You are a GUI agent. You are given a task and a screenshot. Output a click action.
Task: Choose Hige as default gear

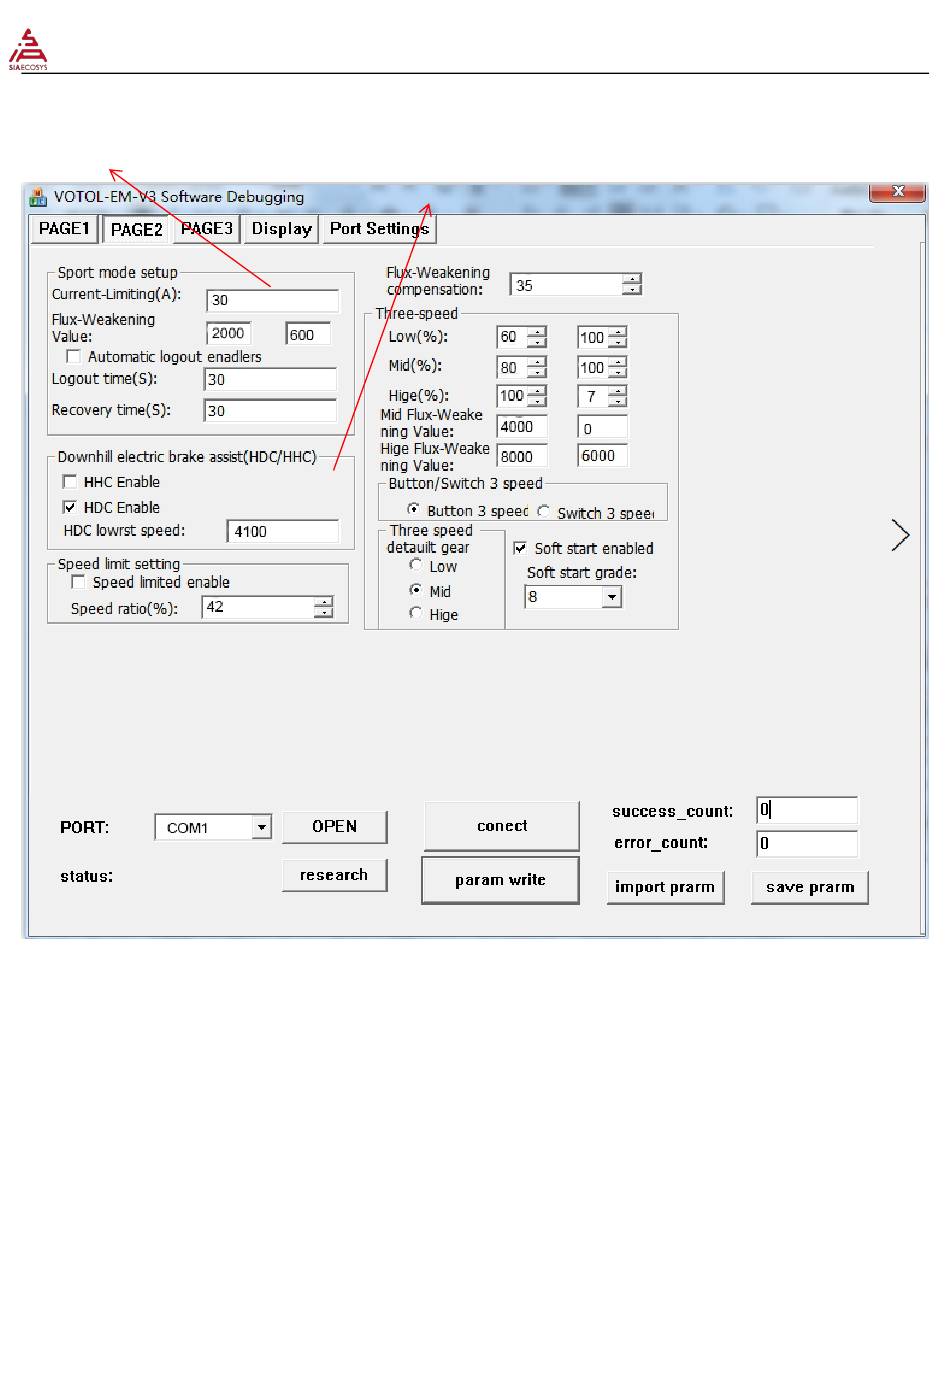pos(416,613)
